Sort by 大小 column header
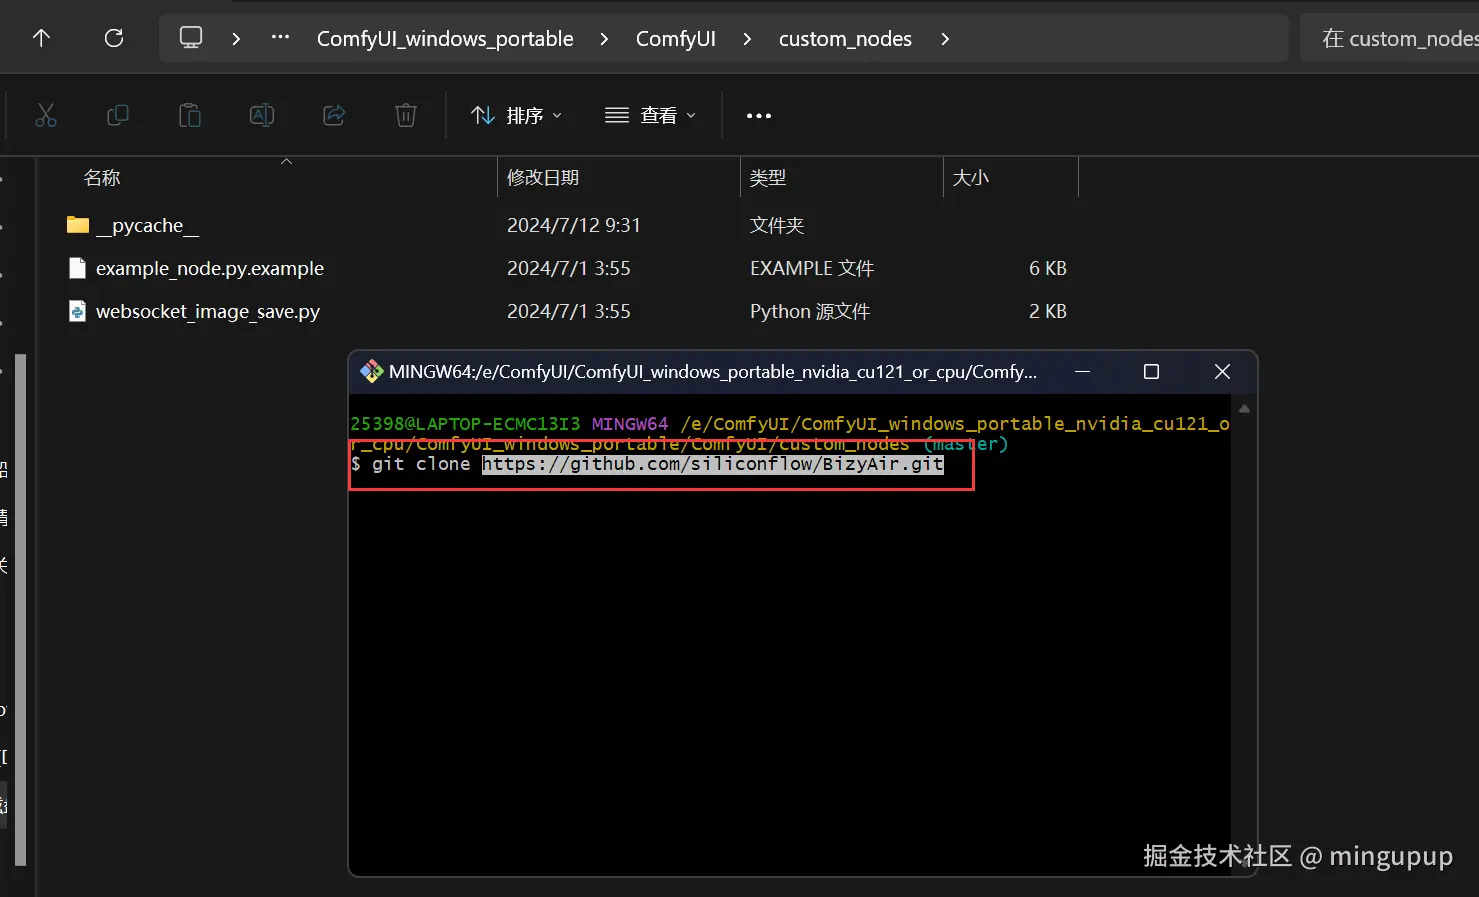The width and height of the screenshot is (1479, 897). 971,177
